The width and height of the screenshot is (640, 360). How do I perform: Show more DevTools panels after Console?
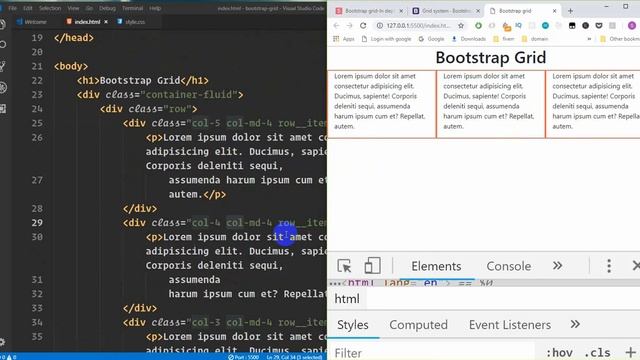point(558,266)
